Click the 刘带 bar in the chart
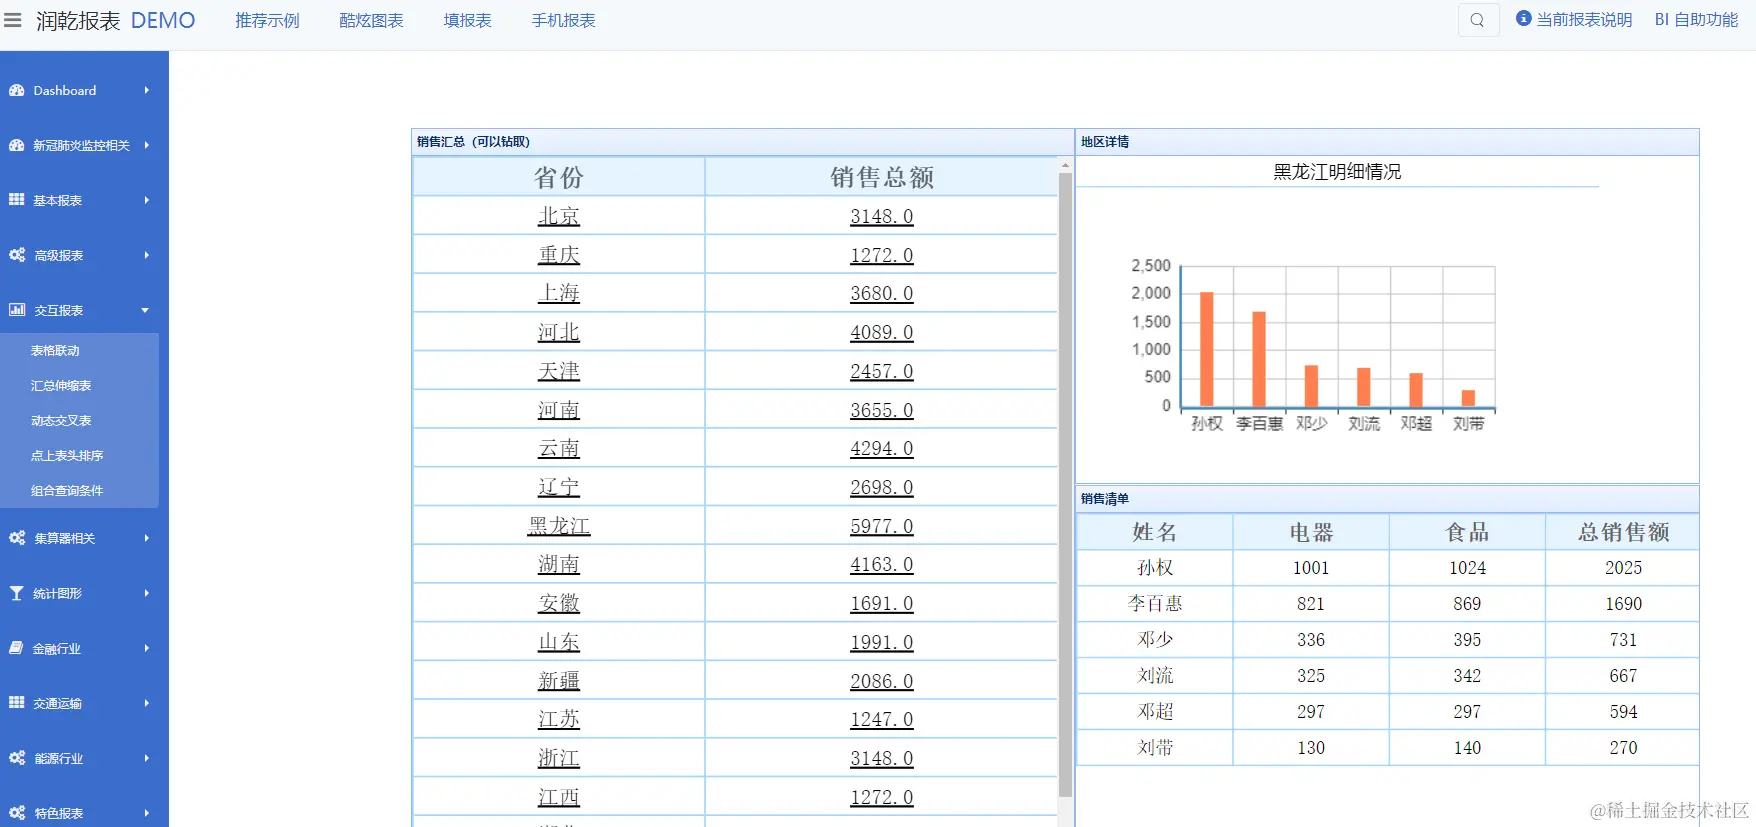 (x=1468, y=398)
